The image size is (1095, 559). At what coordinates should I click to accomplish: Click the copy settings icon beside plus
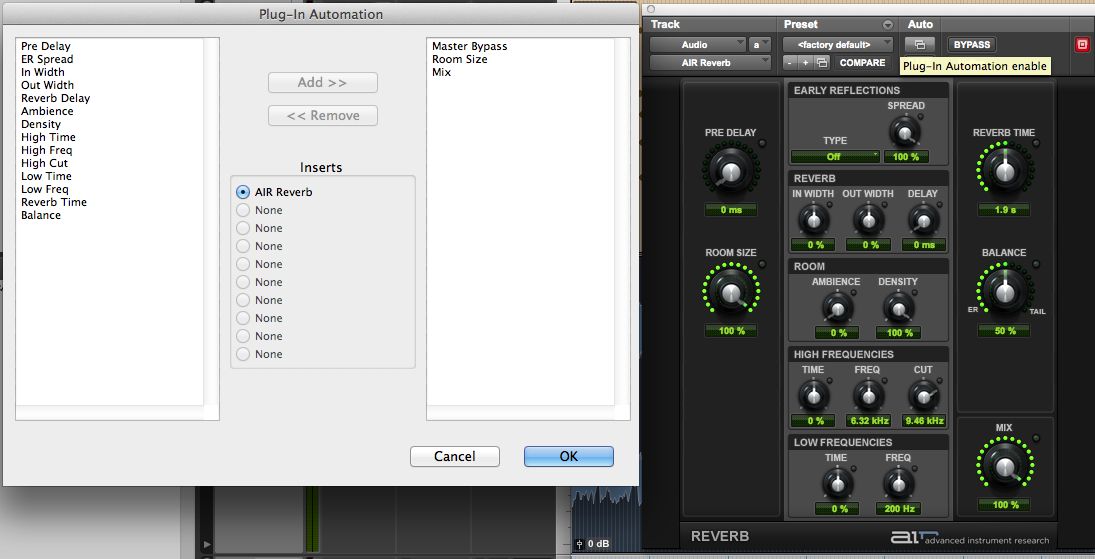[822, 63]
